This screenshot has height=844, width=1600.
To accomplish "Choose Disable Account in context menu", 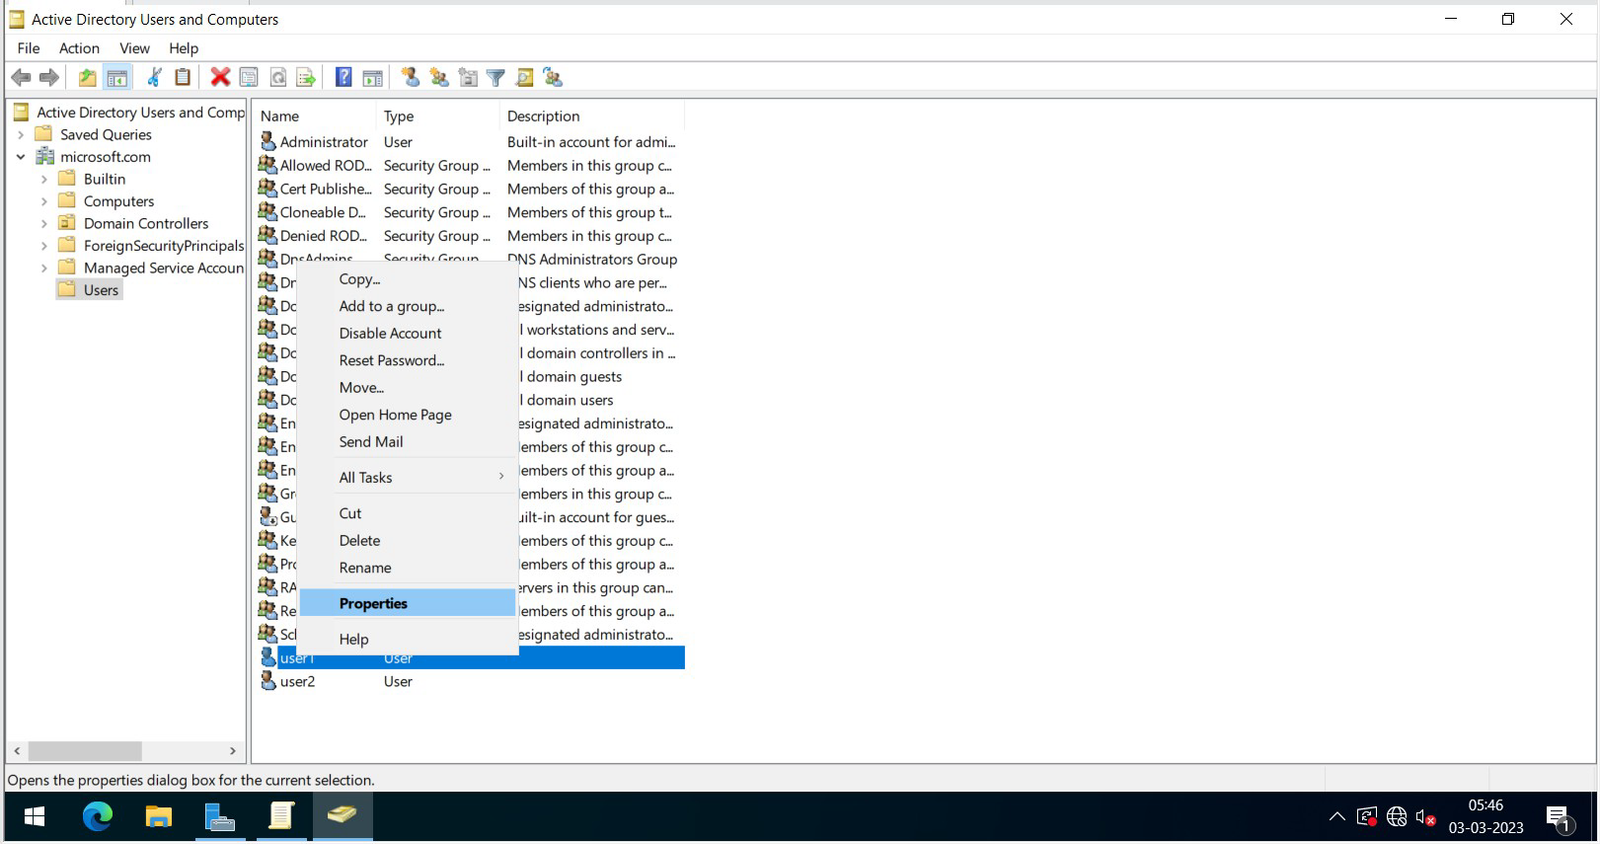I will tap(408, 333).
